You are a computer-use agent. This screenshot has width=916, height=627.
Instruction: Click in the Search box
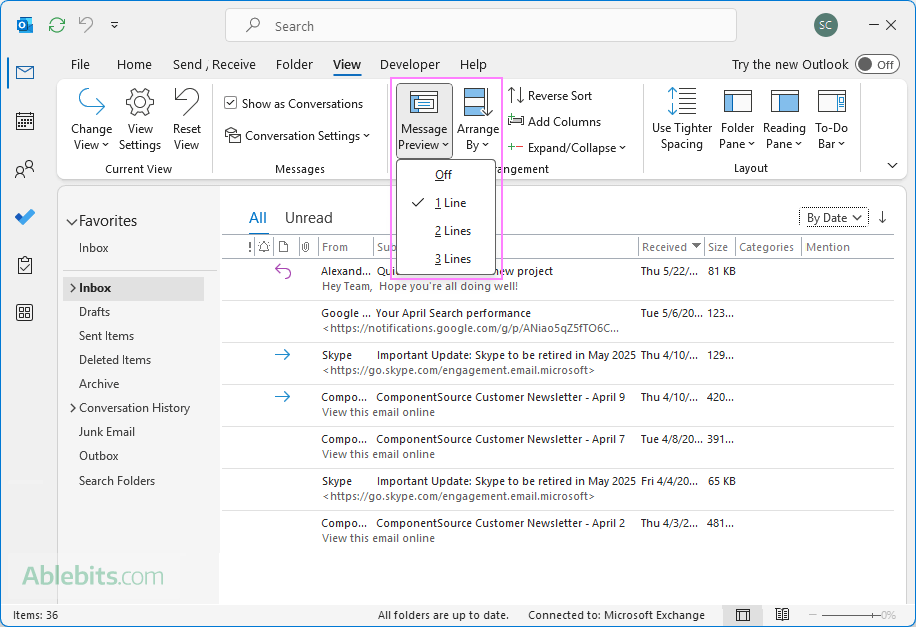click(481, 26)
